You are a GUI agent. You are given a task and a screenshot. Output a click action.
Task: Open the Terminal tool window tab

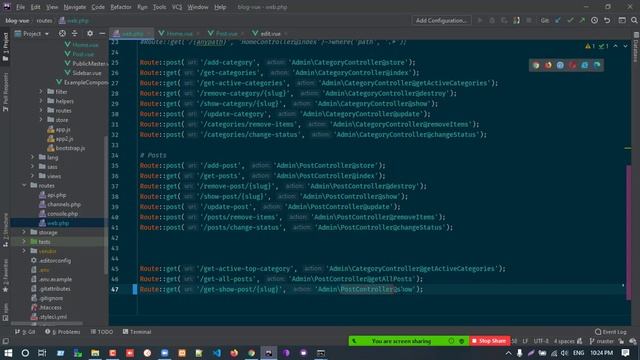coord(137,332)
